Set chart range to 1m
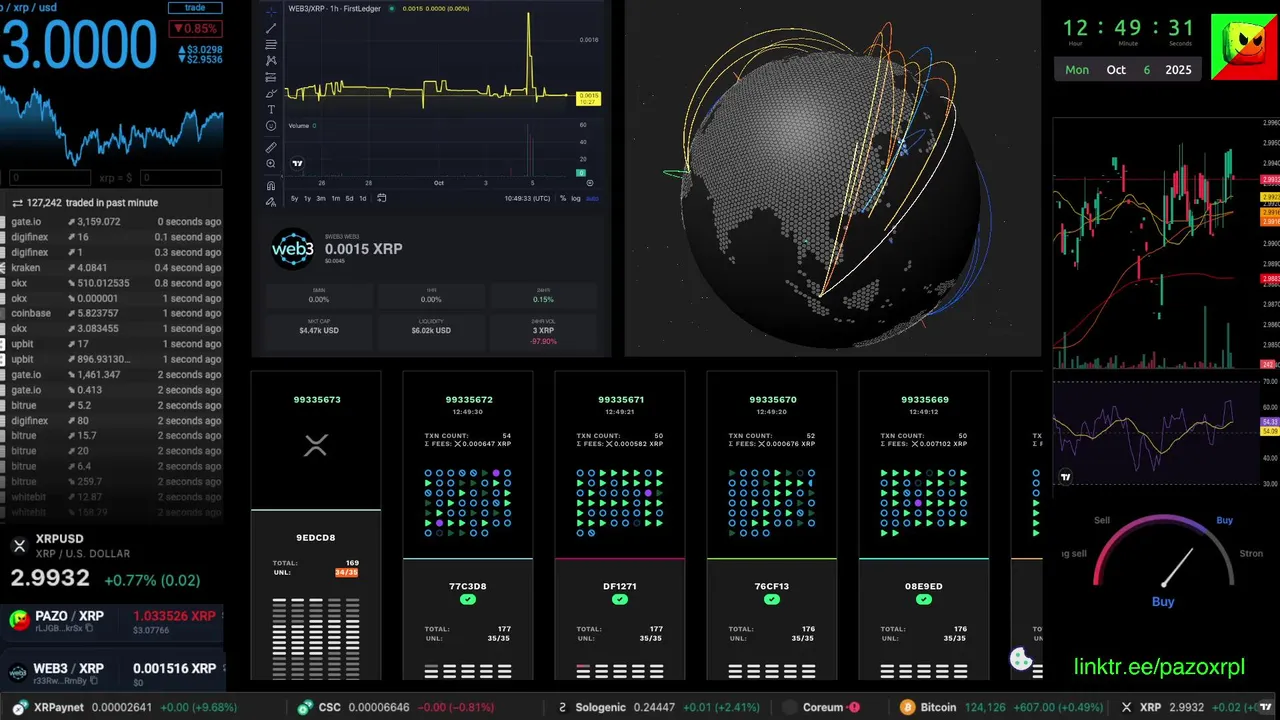This screenshot has width=1280, height=720. [x=335, y=198]
